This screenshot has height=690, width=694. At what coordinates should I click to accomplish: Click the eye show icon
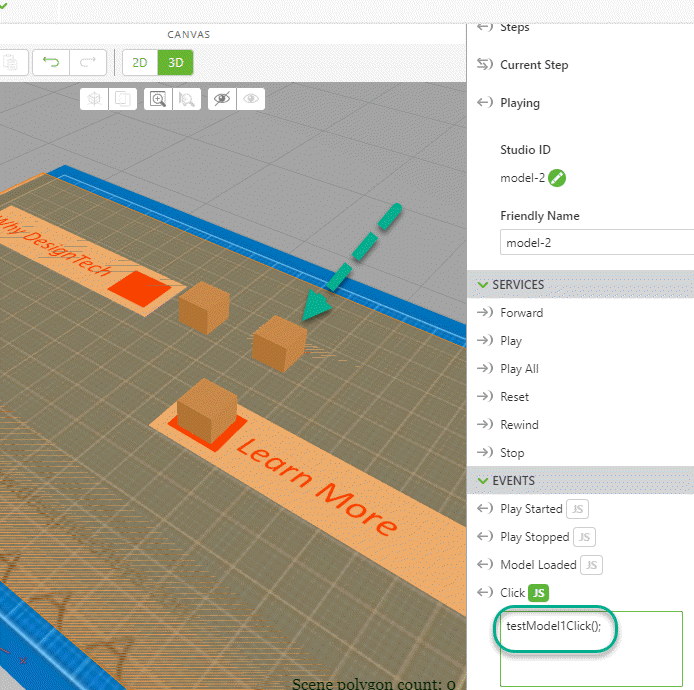[x=251, y=98]
